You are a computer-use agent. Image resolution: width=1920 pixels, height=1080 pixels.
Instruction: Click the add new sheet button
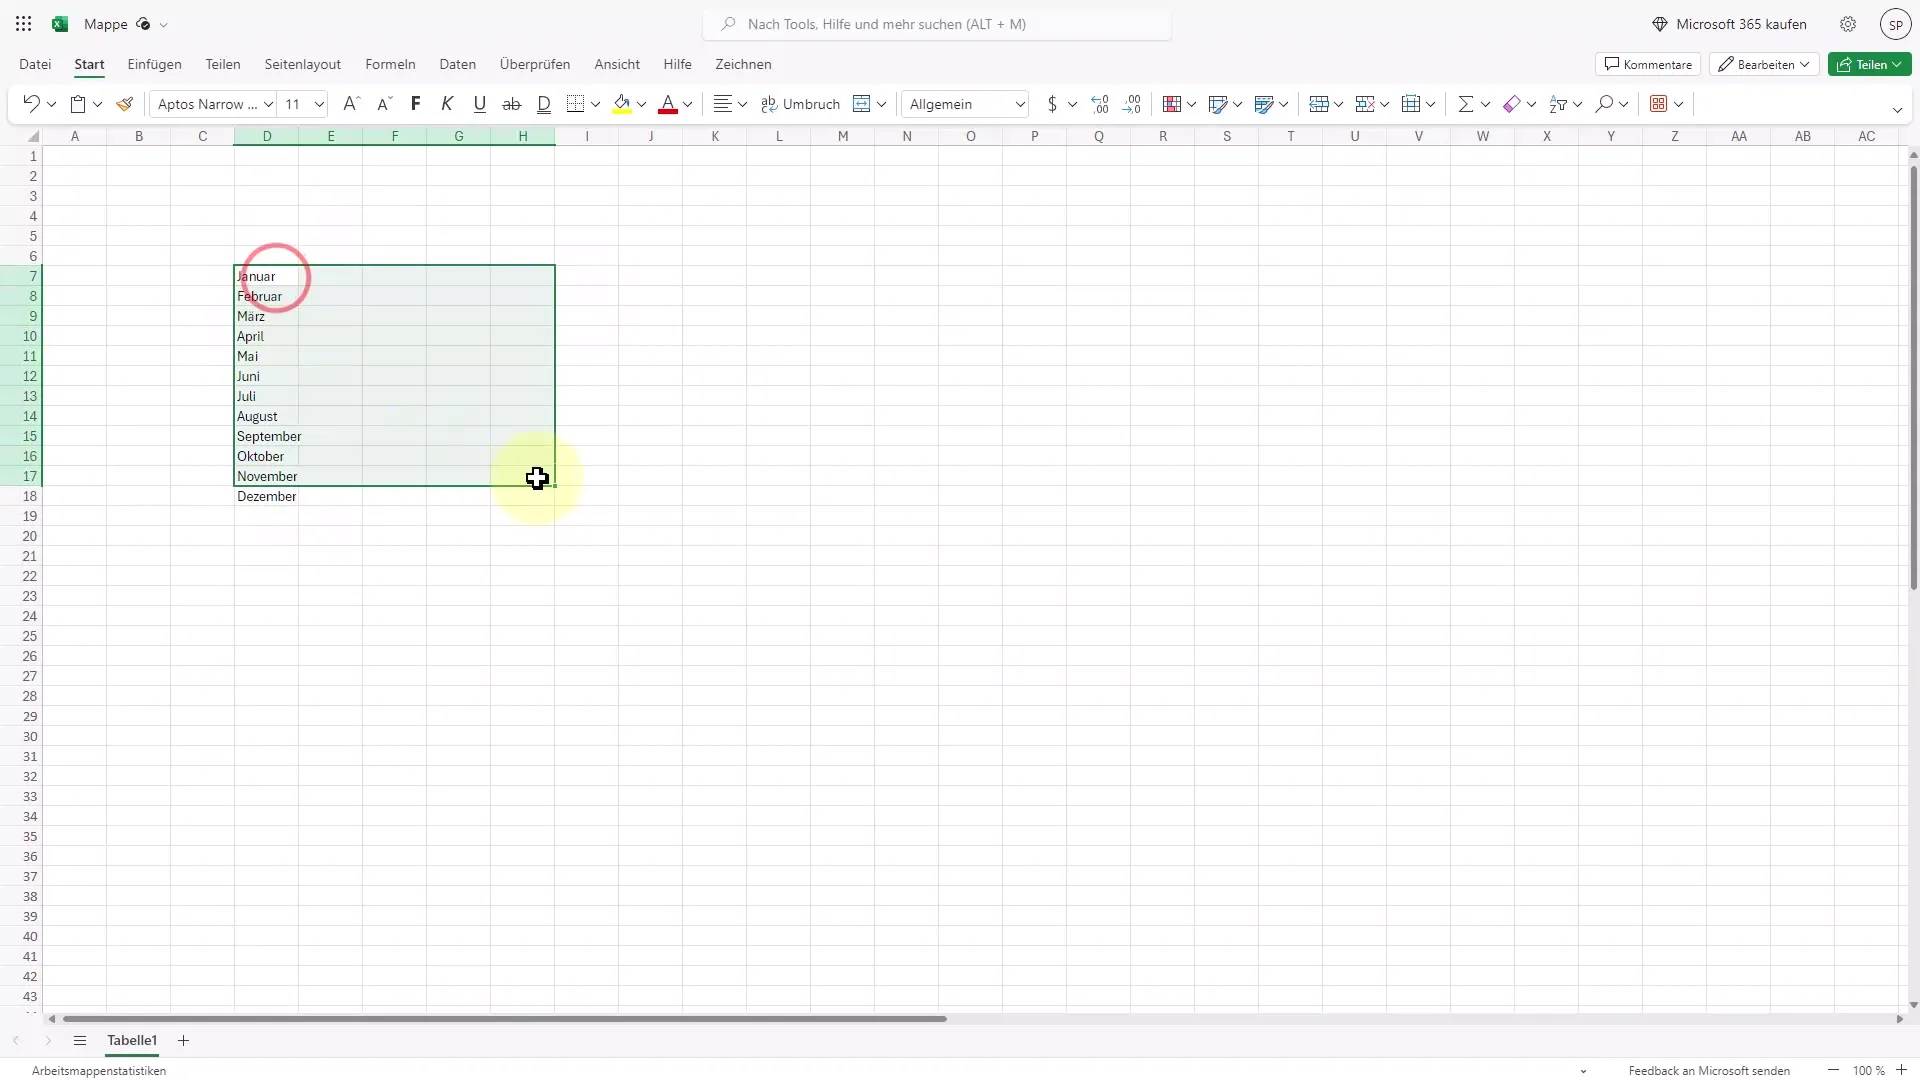point(182,1040)
